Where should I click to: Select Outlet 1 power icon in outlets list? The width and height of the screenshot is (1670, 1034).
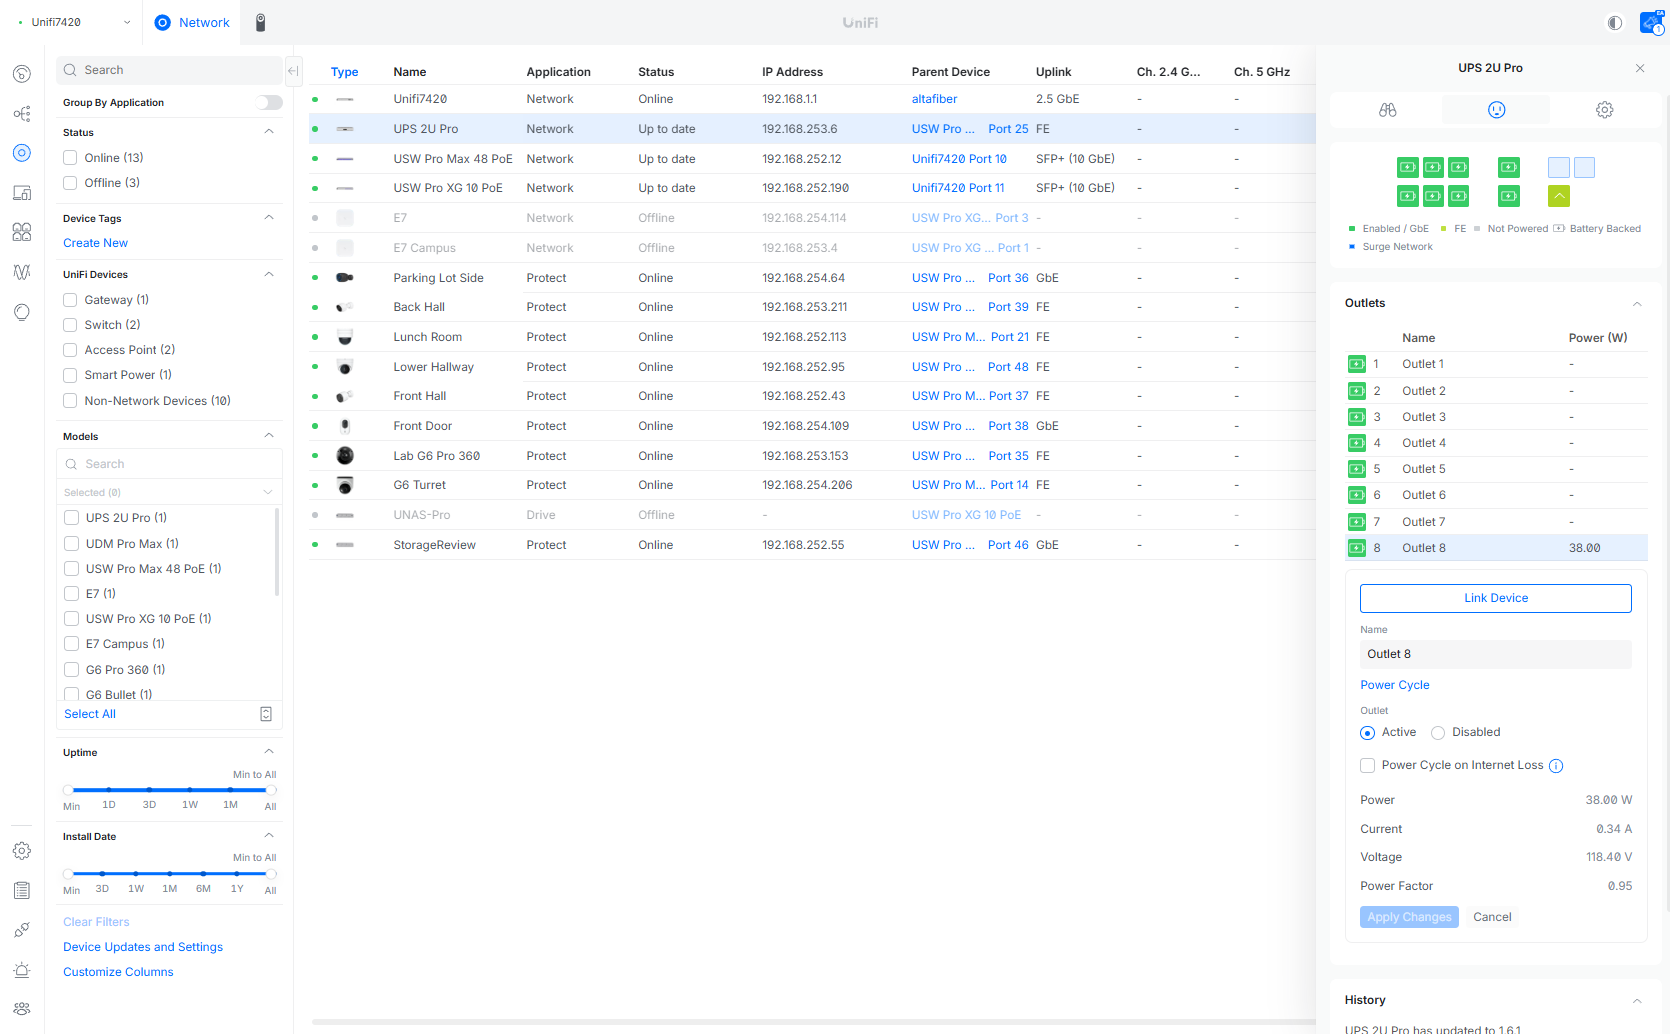(1357, 364)
